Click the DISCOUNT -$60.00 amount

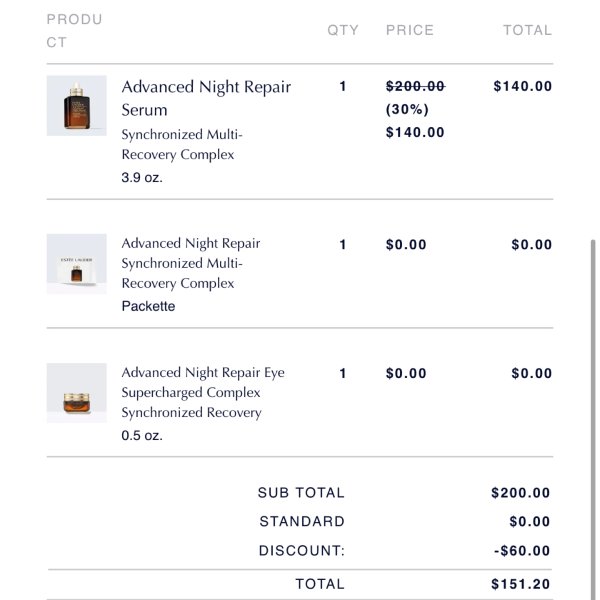(x=522, y=551)
